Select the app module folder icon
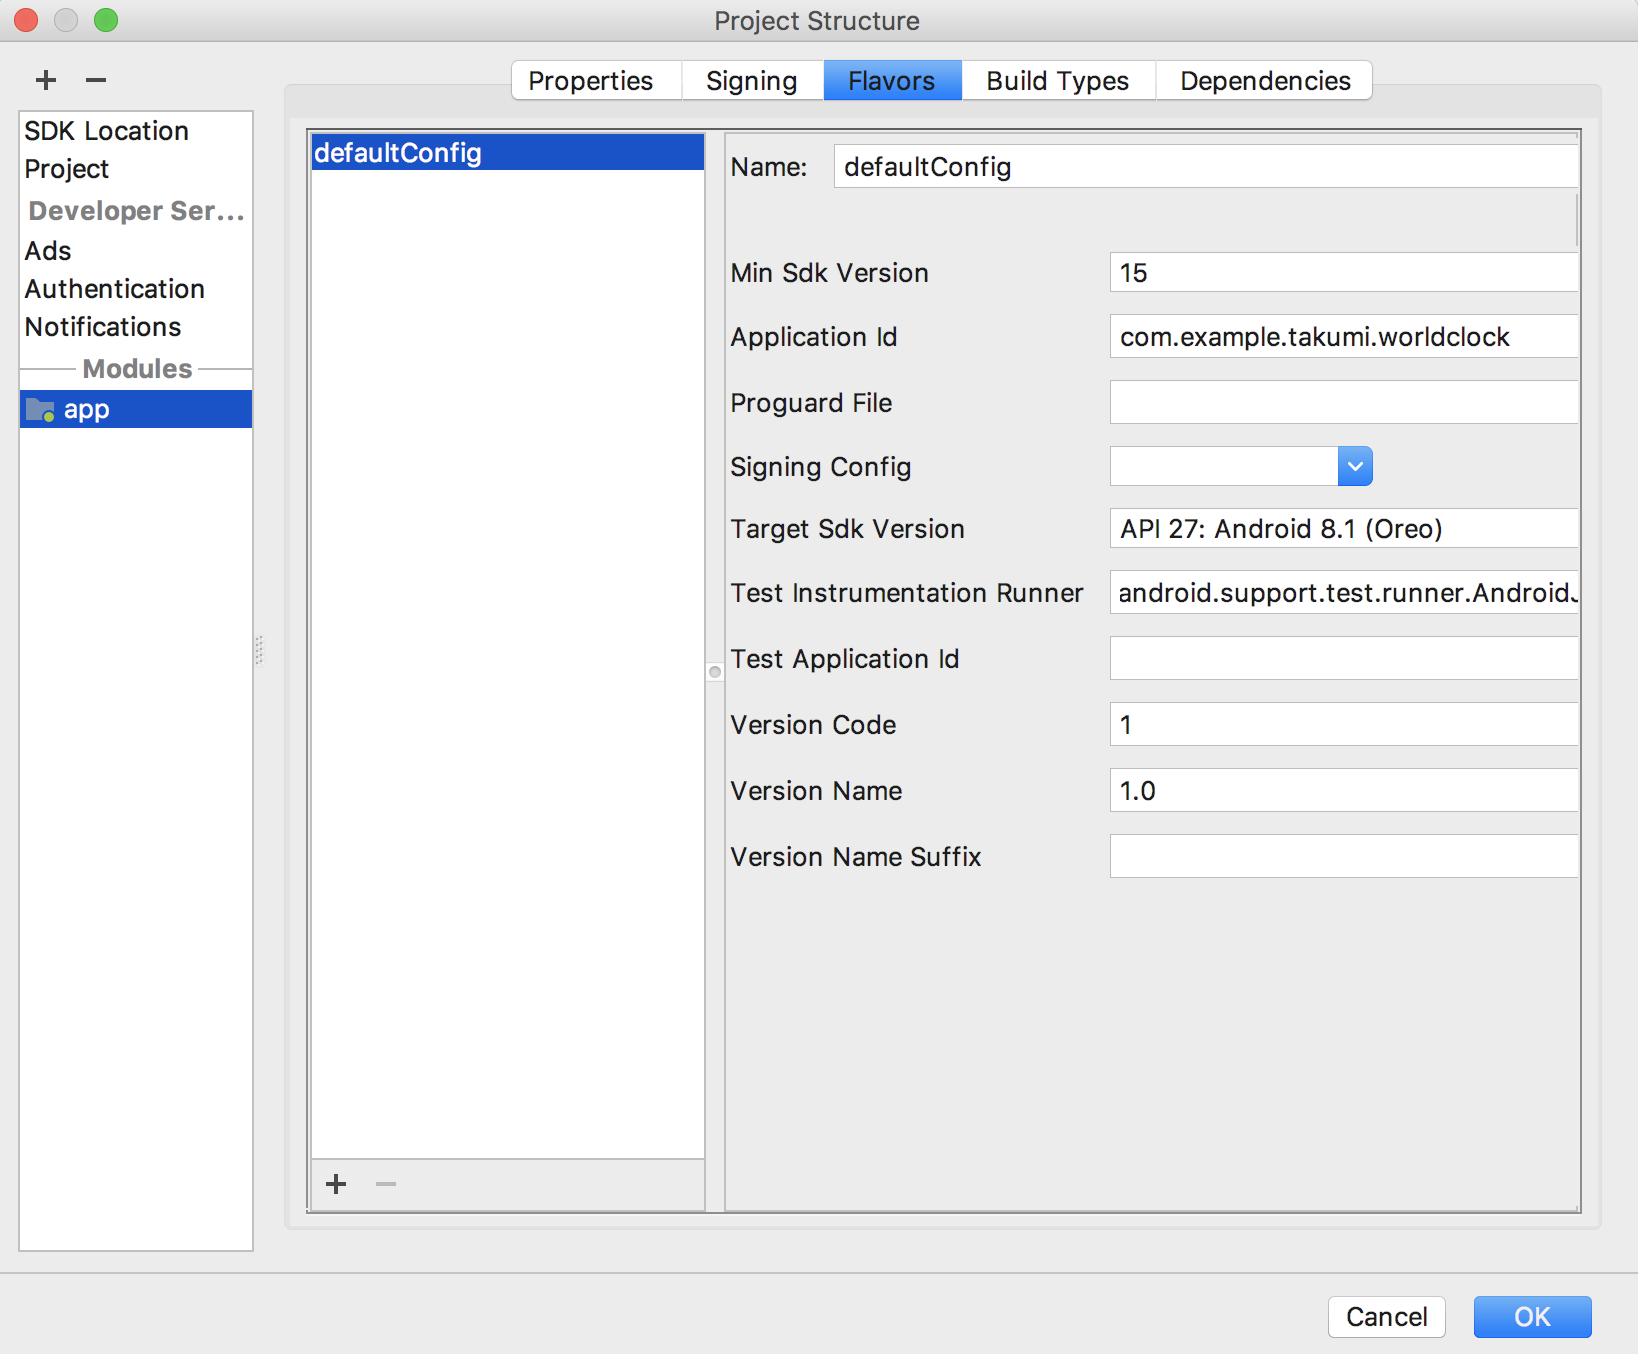This screenshot has height=1354, width=1638. tap(39, 409)
